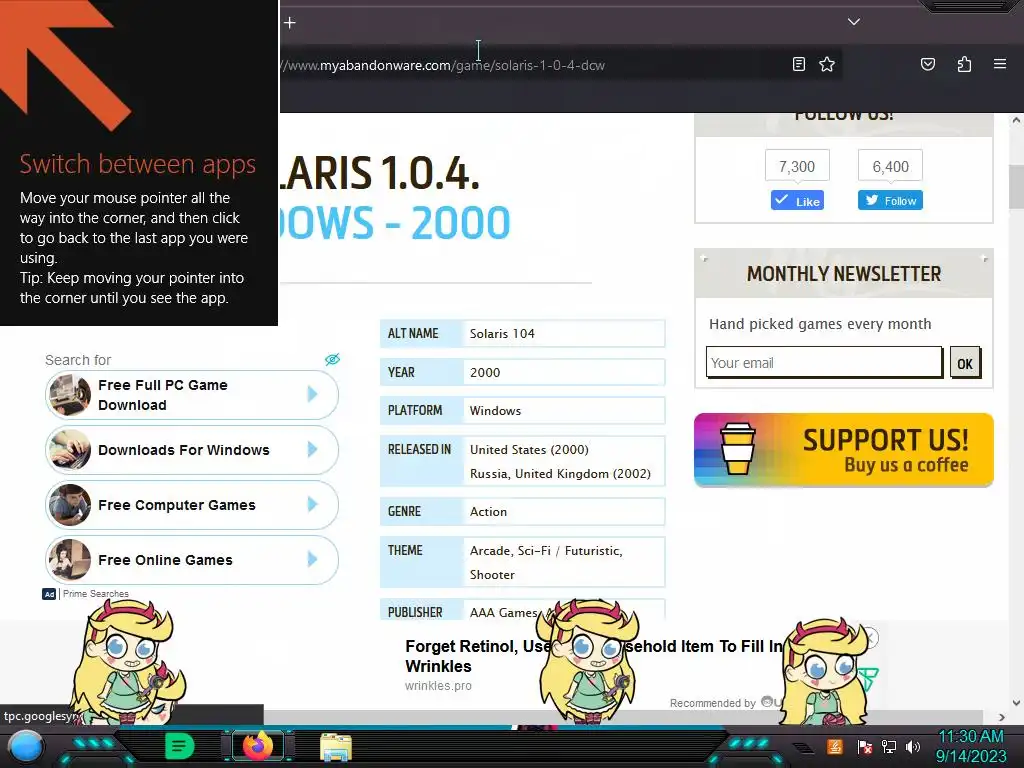Click the Twitter Follow button
The height and width of the screenshot is (768, 1024).
[890, 200]
